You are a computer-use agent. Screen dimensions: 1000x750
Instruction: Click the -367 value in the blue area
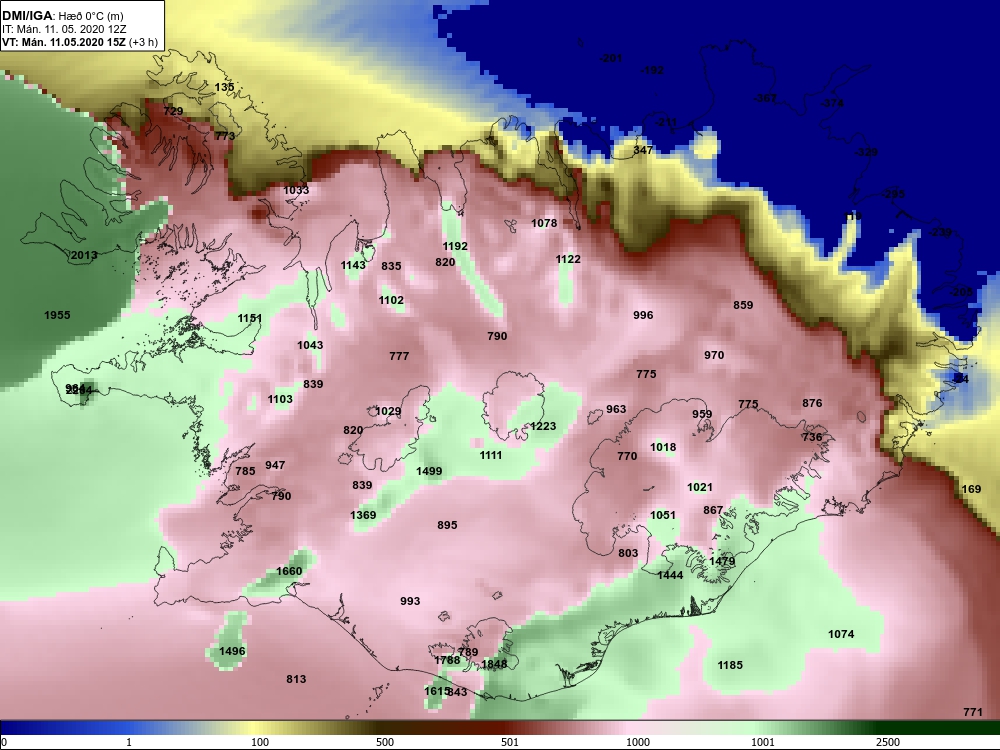coord(765,98)
